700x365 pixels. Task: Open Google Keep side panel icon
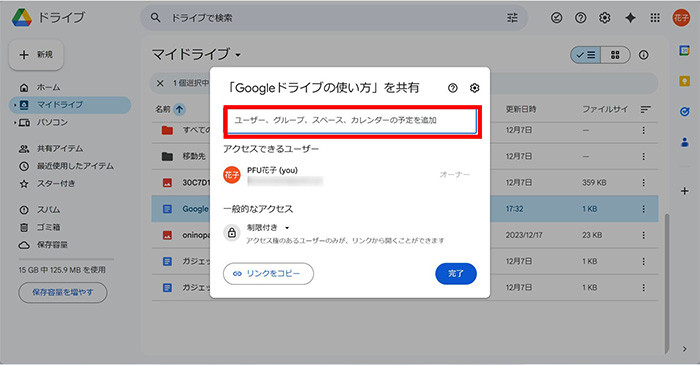pos(684,81)
